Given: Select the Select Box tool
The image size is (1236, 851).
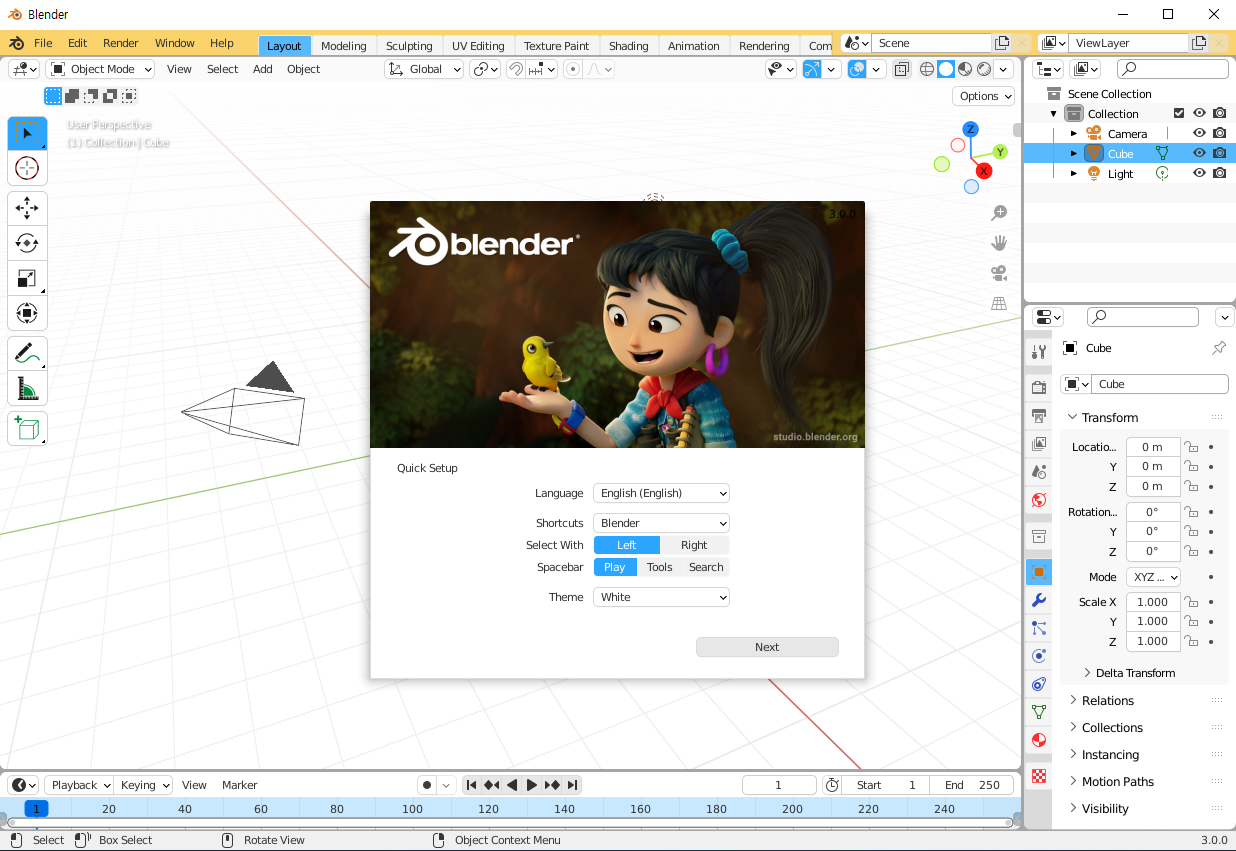Looking at the screenshot, I should tap(27, 134).
